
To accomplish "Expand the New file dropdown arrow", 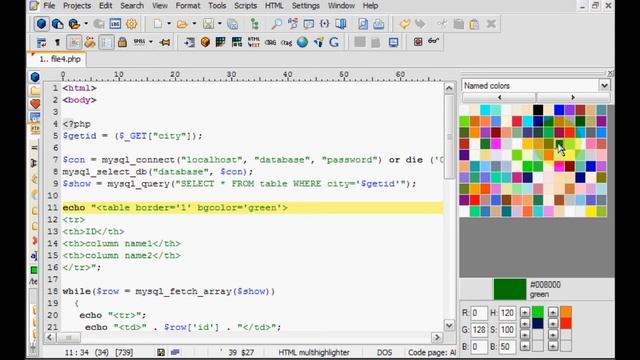I will point(169,24).
